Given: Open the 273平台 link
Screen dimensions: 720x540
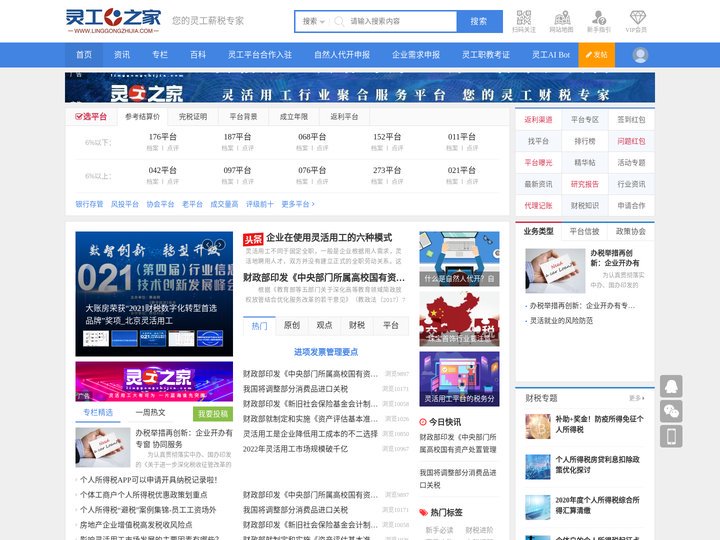Looking at the screenshot, I should pos(387,170).
